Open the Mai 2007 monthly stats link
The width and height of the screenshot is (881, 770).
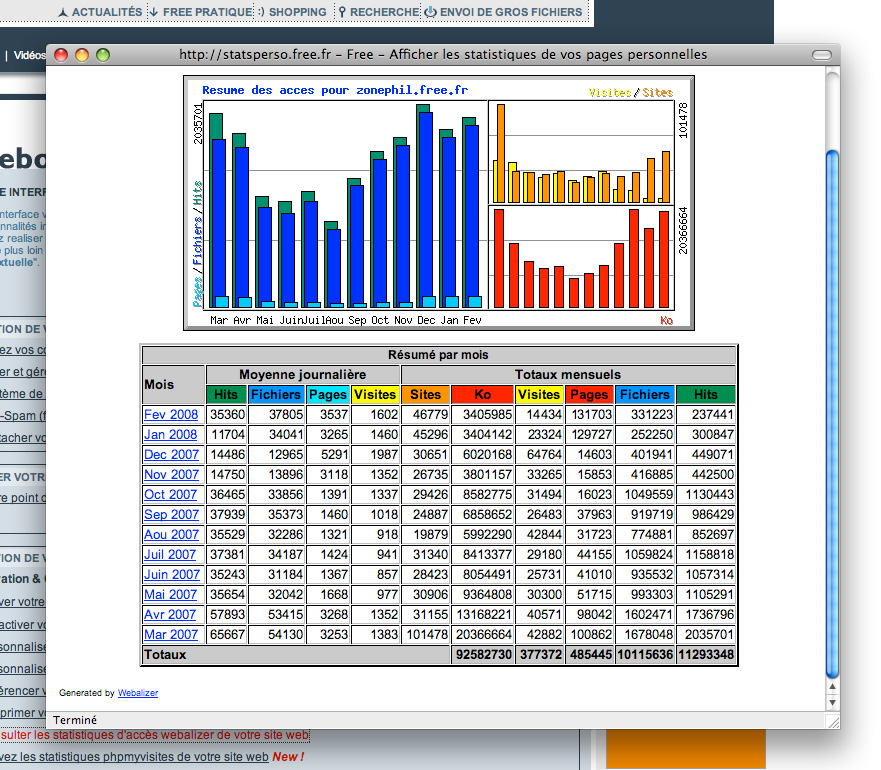(x=170, y=595)
